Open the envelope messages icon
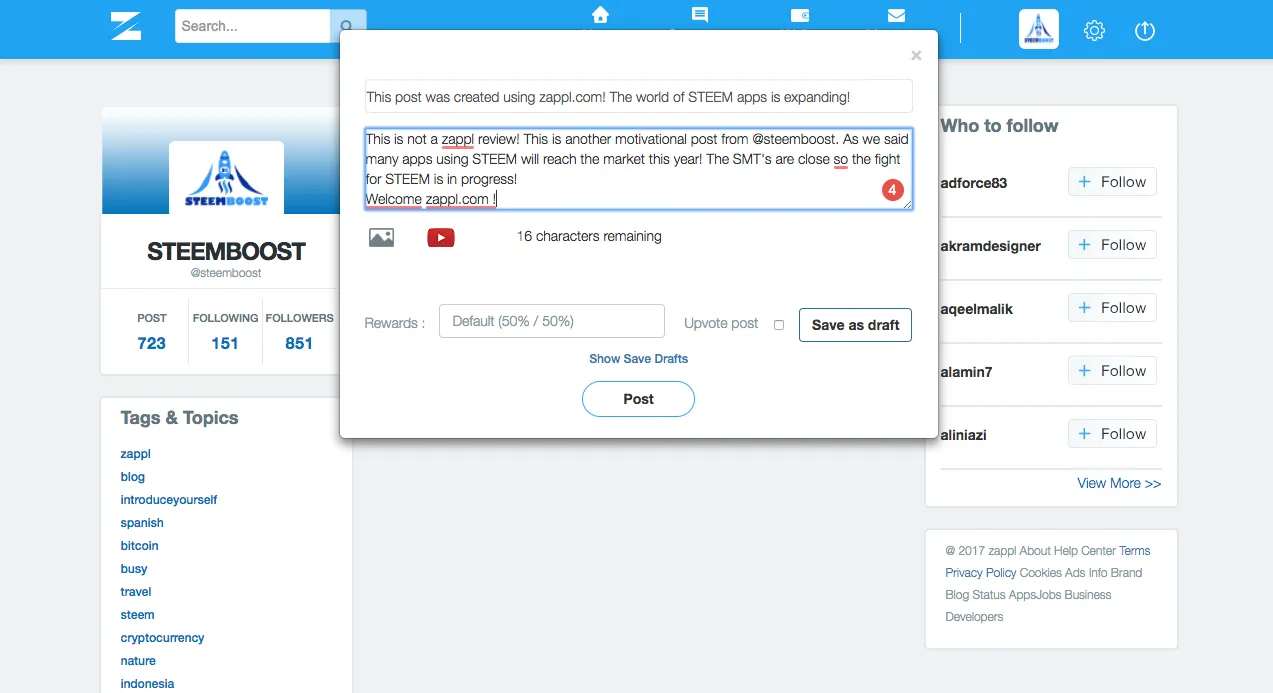Screen dimensions: 1273x693 (896, 15)
